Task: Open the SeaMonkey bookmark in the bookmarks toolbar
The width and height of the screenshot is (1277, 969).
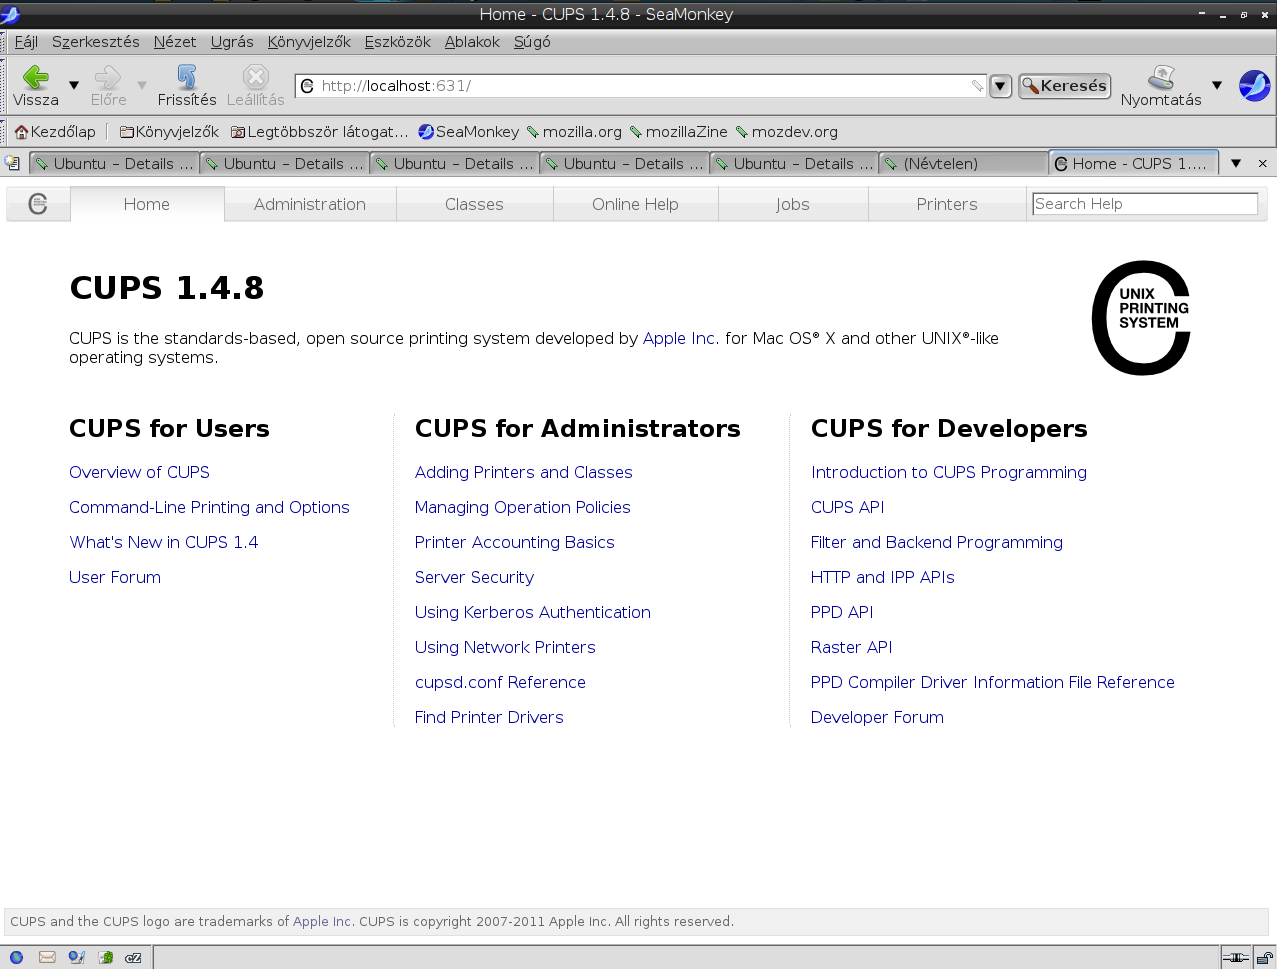Action: 469,132
